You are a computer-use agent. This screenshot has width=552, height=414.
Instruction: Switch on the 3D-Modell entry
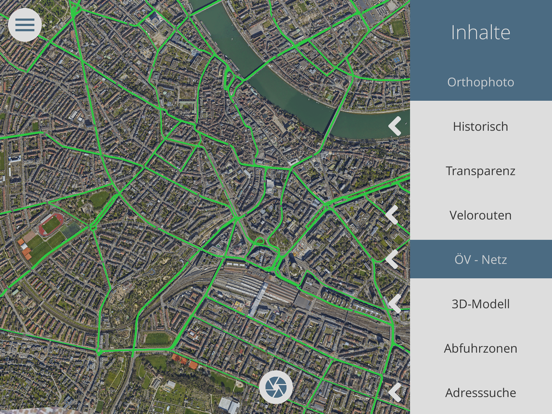click(x=481, y=304)
